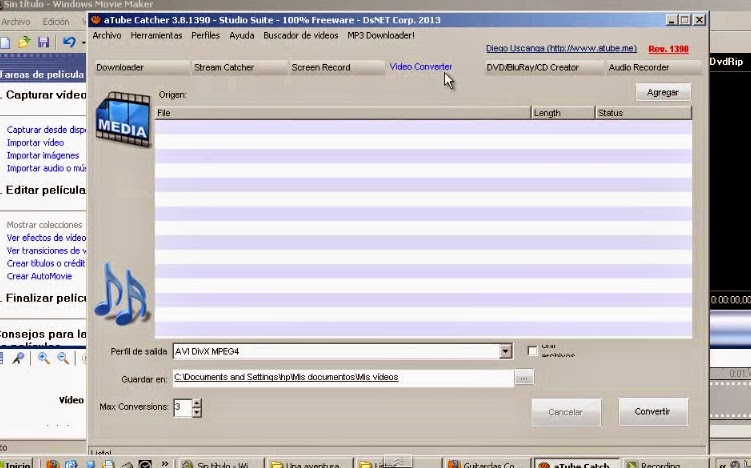Screen dimensions: 751x468
Task: Click the File column header
Action: pos(343,113)
